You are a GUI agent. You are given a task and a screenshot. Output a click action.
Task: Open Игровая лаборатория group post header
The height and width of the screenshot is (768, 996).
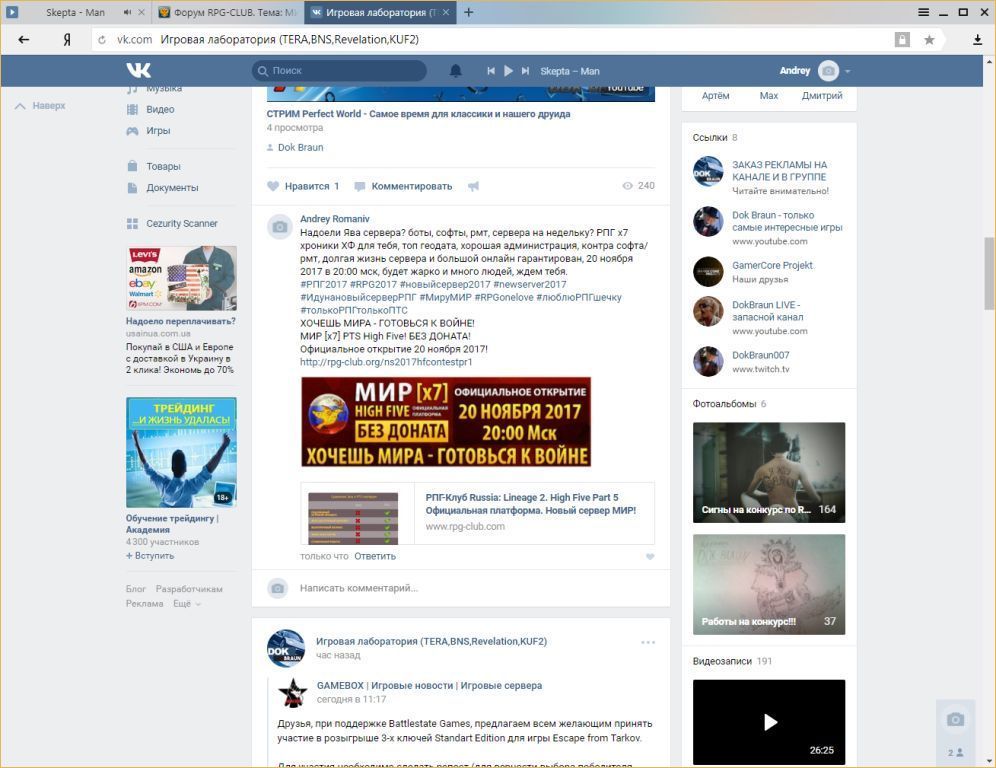pyautogui.click(x=431, y=641)
